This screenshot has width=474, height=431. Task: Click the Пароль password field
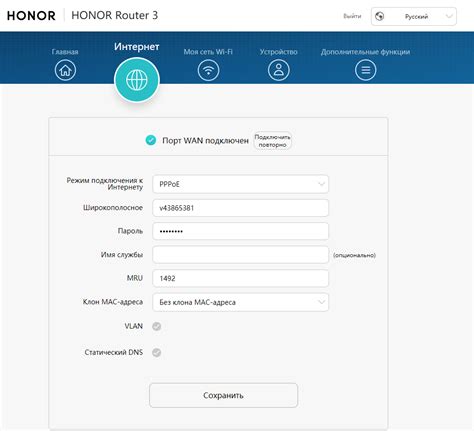pos(241,231)
